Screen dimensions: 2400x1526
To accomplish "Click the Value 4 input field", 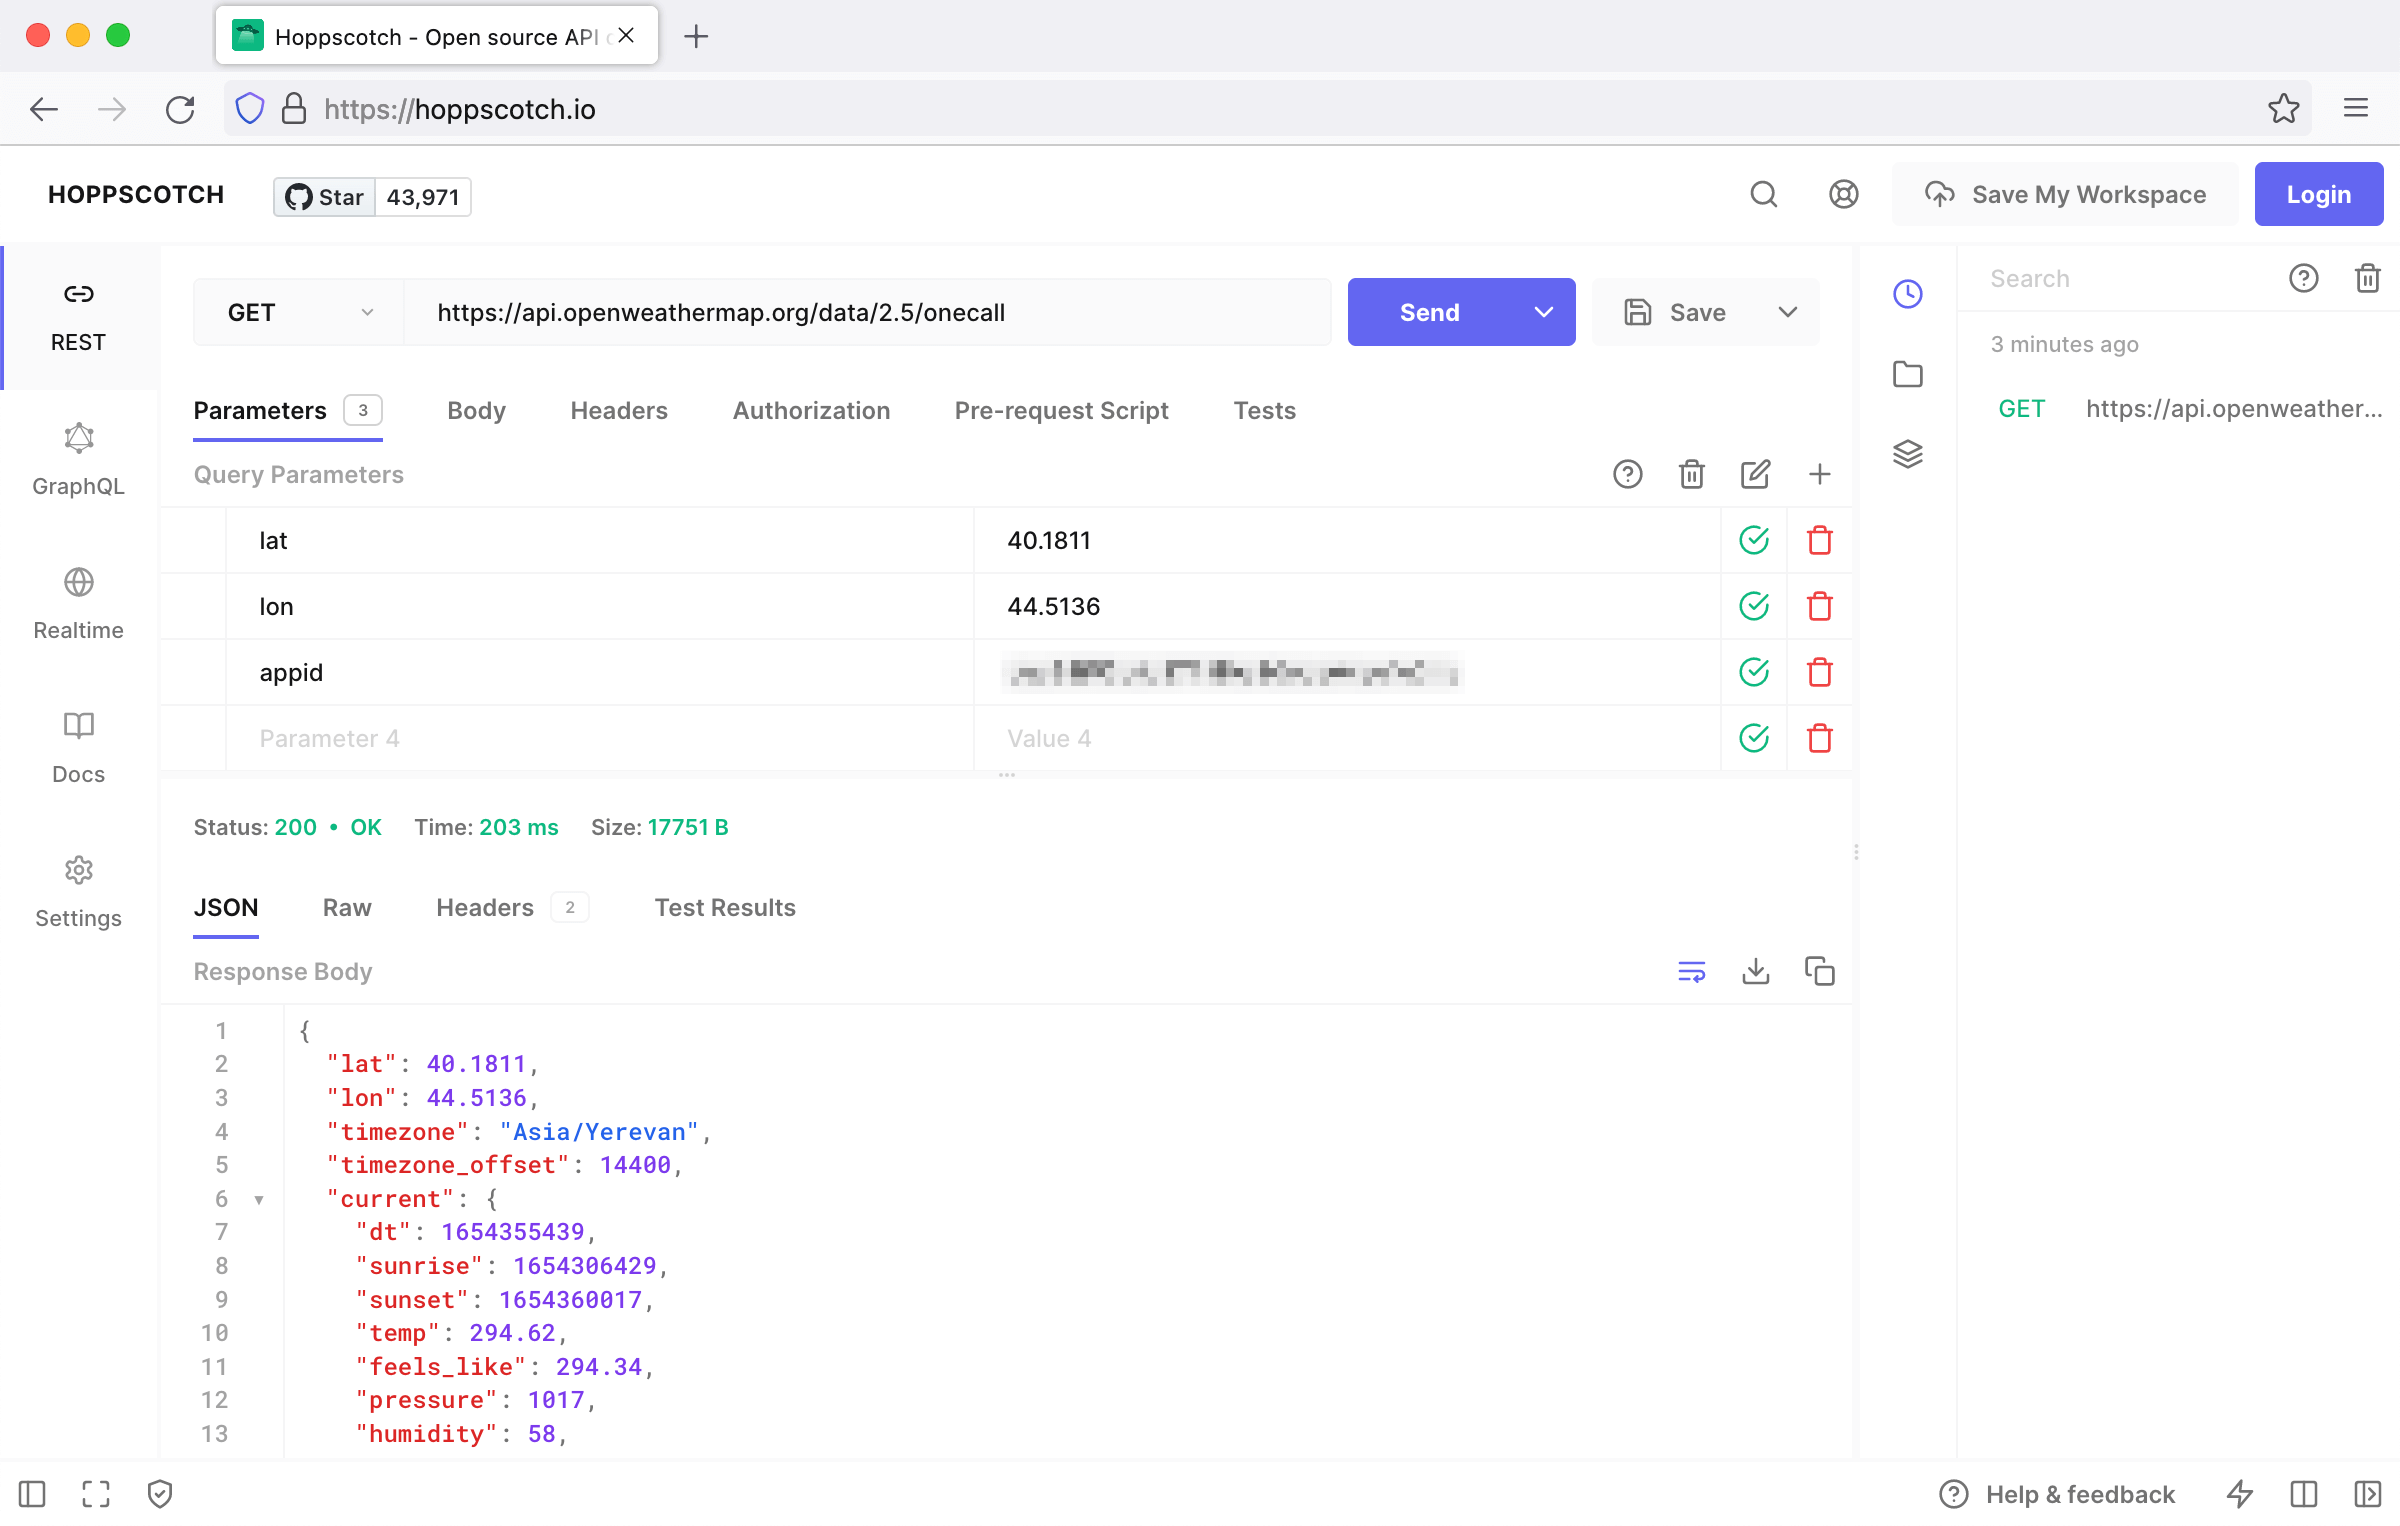I will click(1347, 738).
